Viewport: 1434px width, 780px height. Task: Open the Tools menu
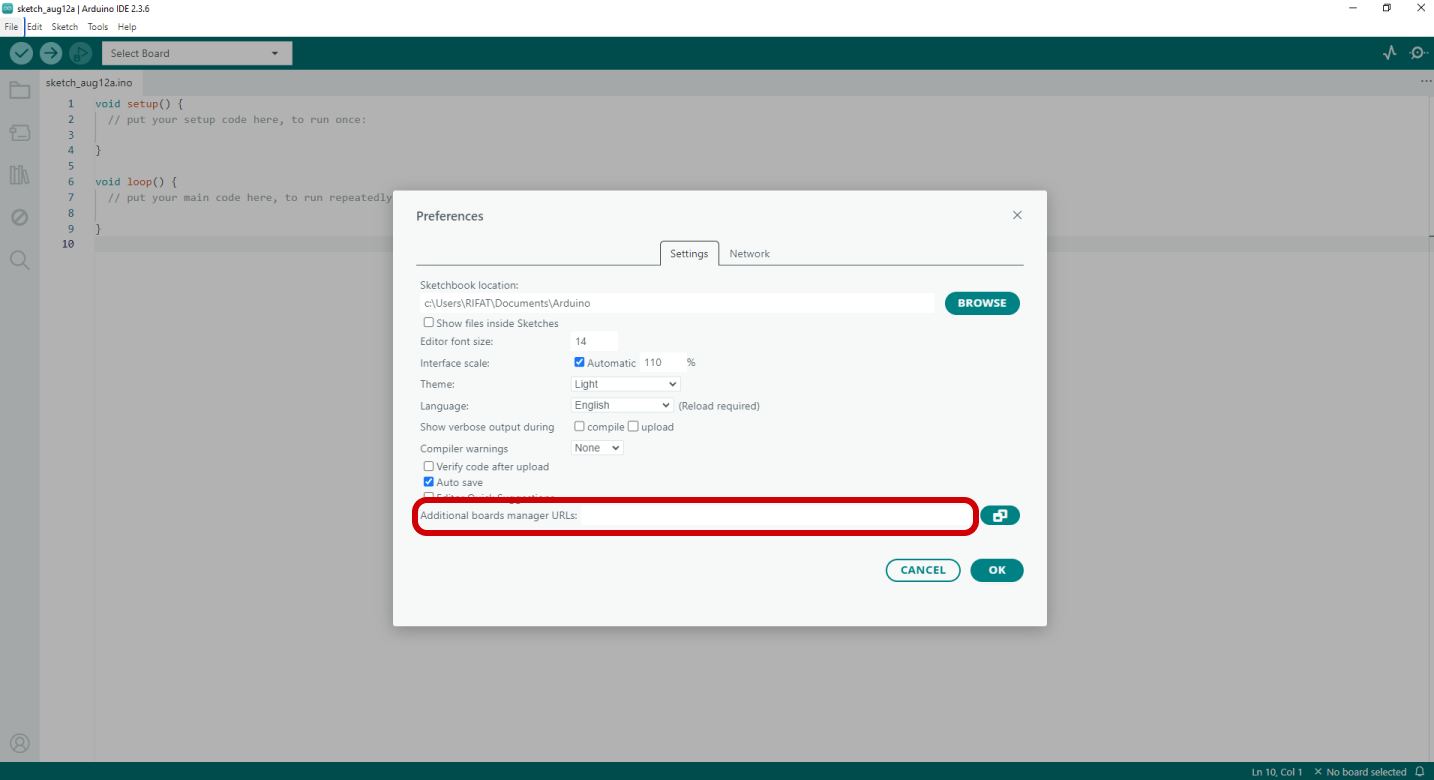pos(97,27)
